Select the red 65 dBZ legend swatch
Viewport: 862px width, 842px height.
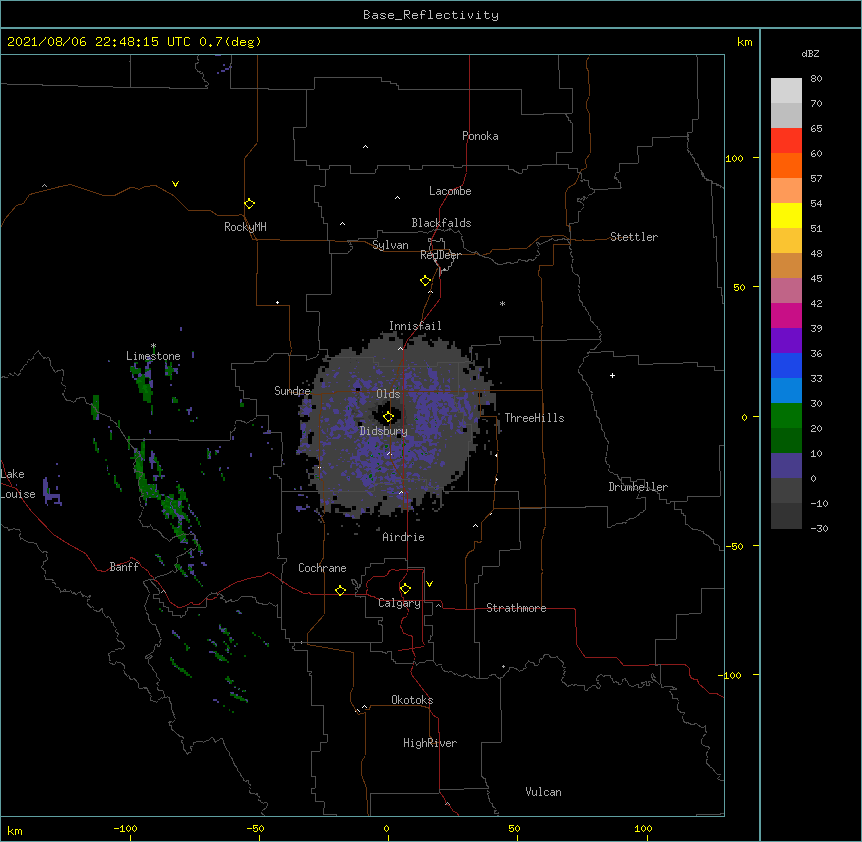[786, 141]
